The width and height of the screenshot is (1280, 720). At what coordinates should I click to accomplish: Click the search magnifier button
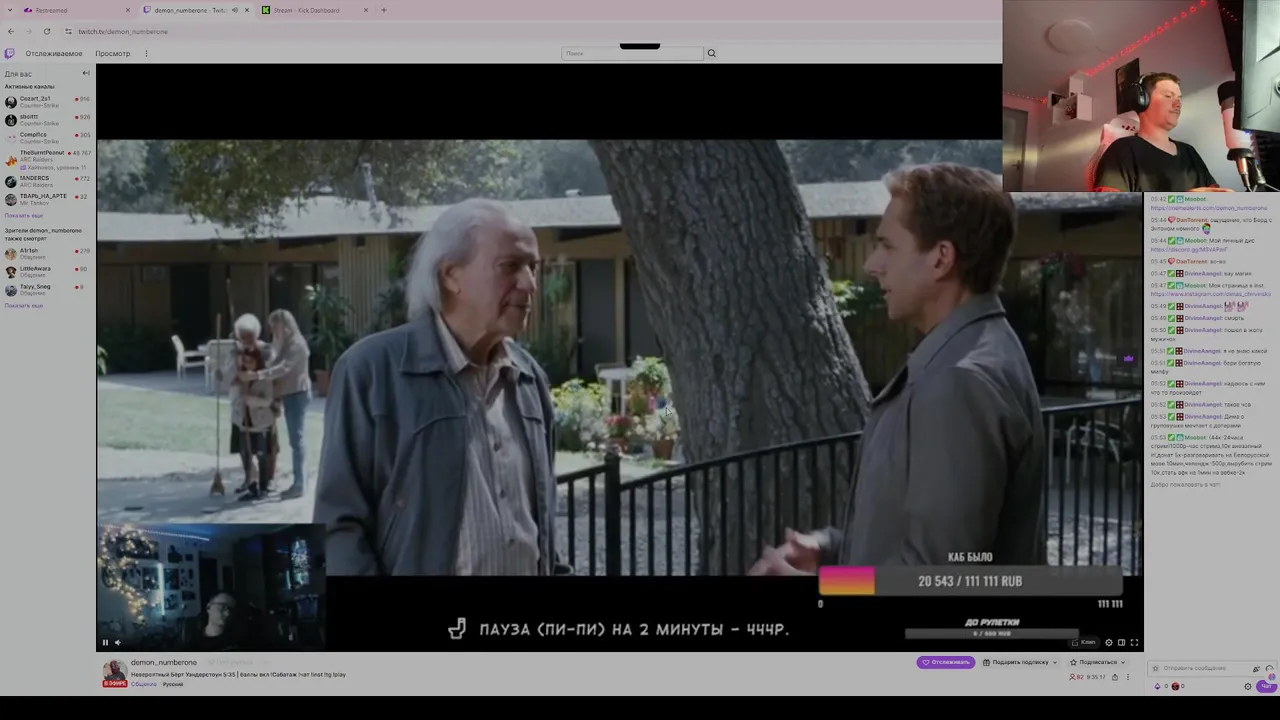pyautogui.click(x=711, y=53)
